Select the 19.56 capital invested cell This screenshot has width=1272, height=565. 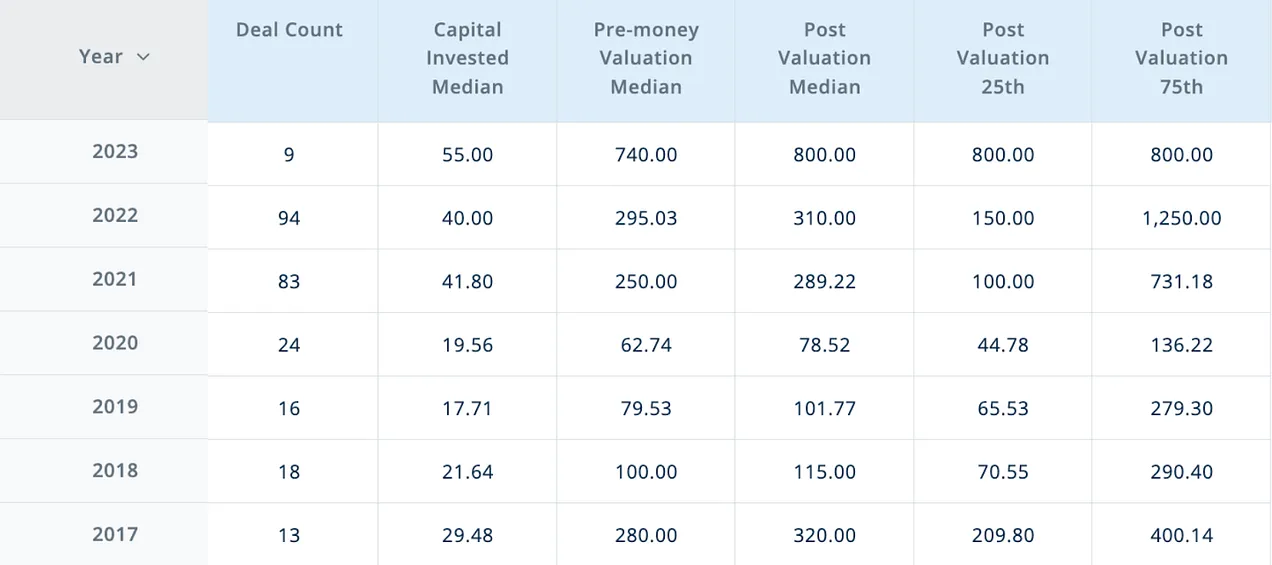pyautogui.click(x=467, y=345)
